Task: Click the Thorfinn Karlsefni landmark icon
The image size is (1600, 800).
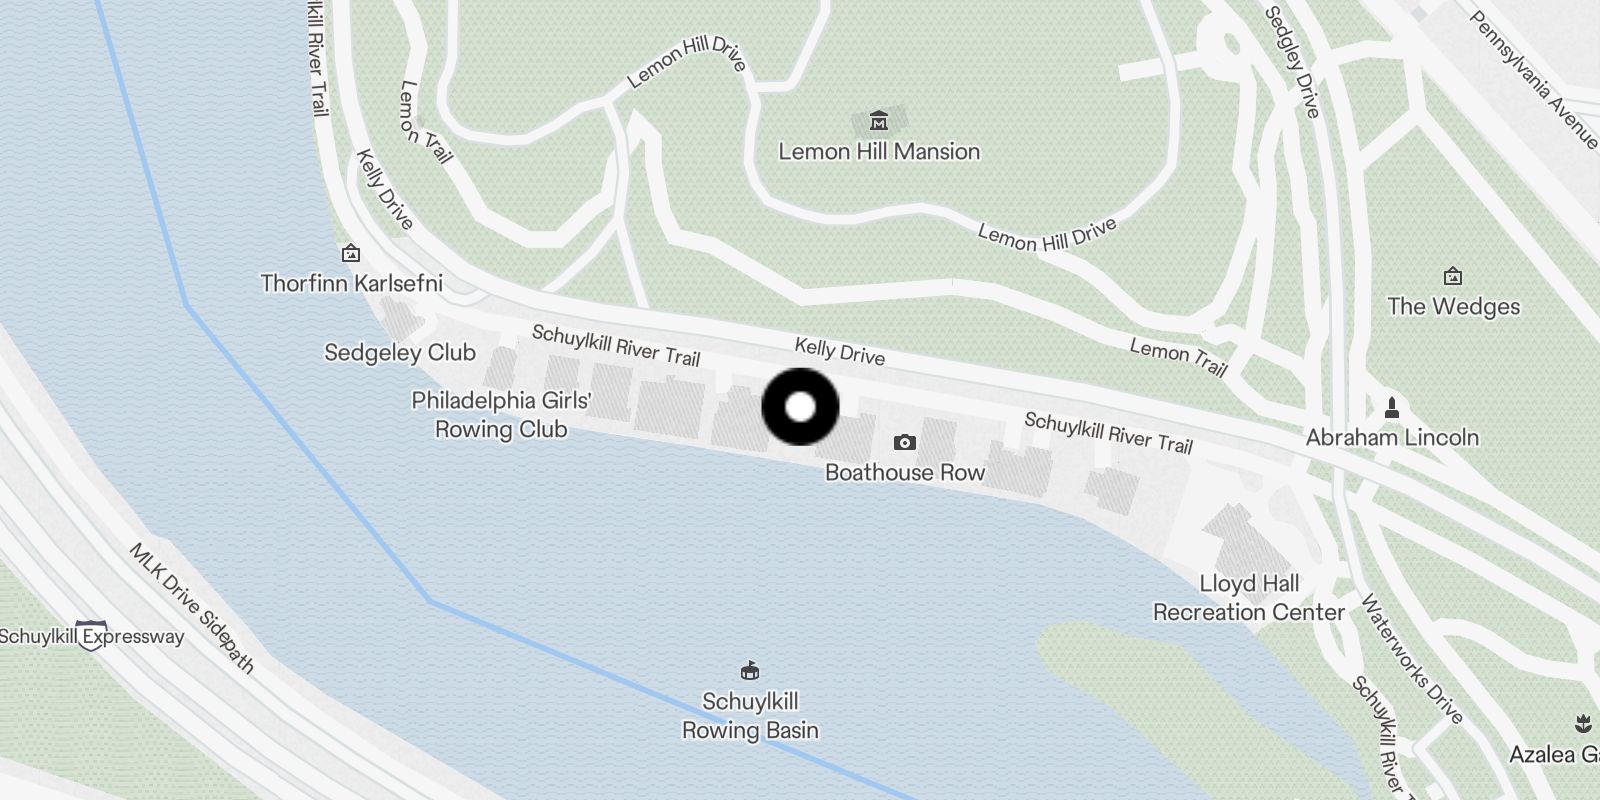Action: (351, 253)
